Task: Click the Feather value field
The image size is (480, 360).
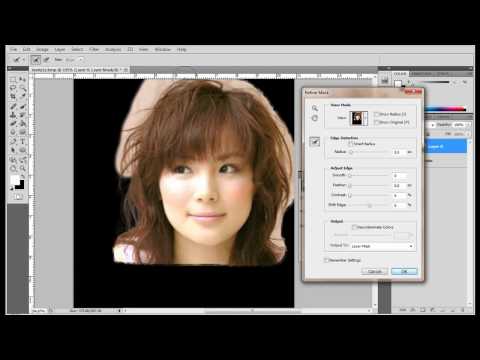Action: coord(399,185)
